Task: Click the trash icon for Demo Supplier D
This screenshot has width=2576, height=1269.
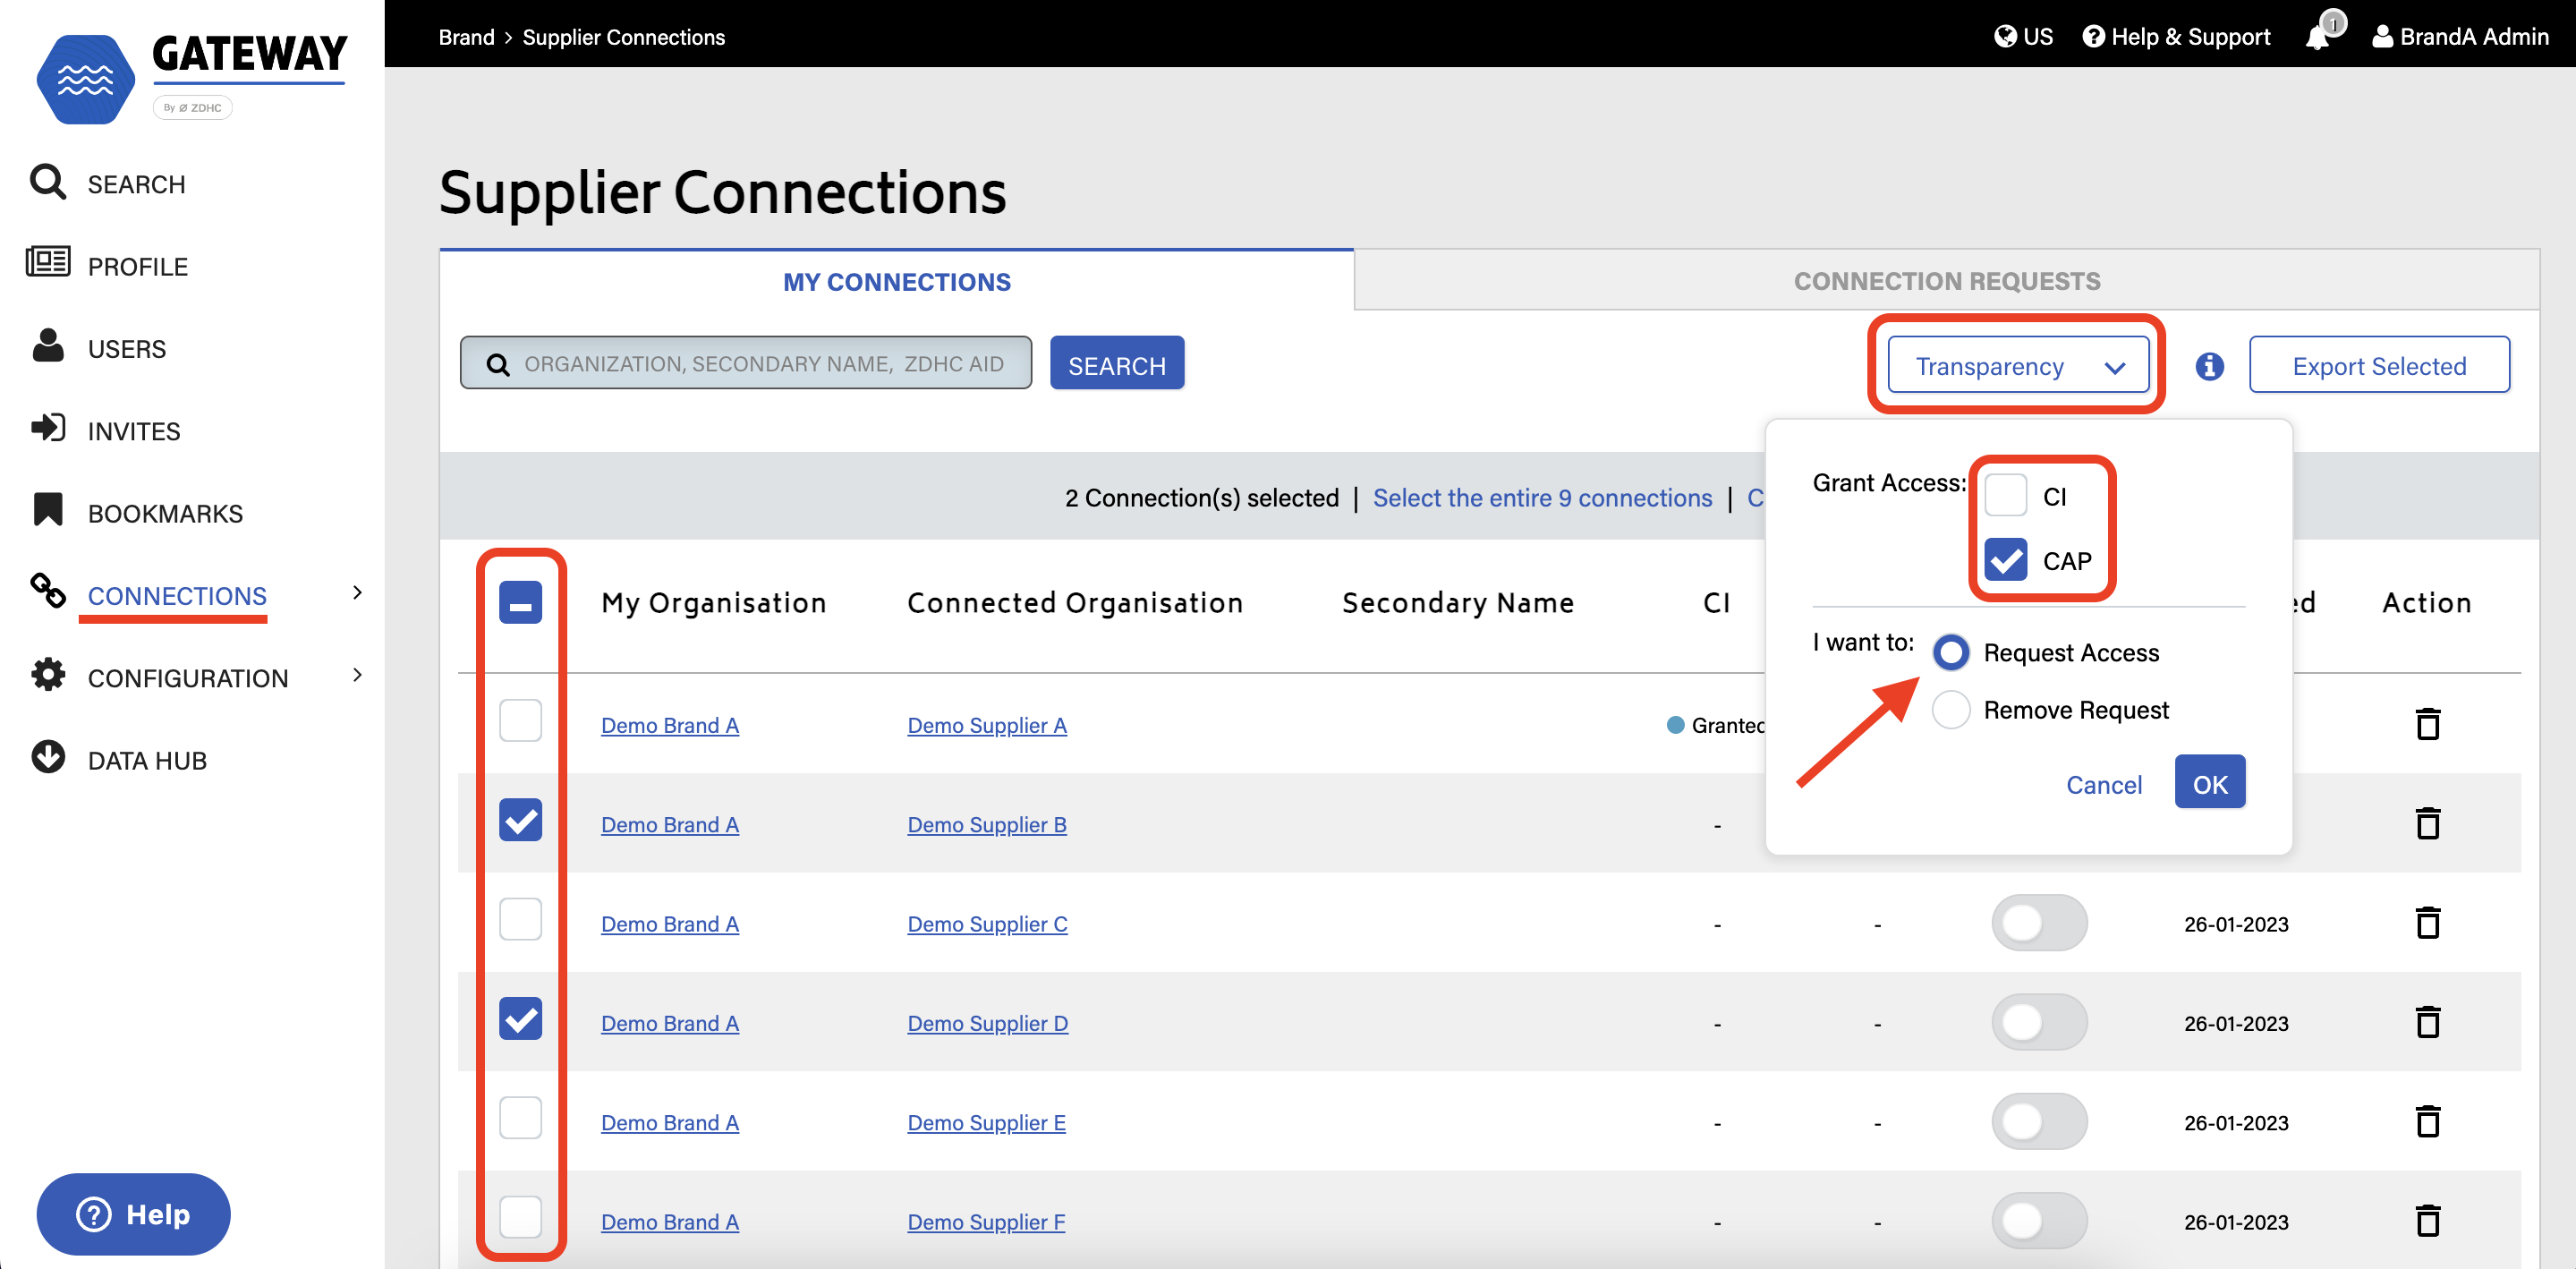Action: pos(2427,1022)
